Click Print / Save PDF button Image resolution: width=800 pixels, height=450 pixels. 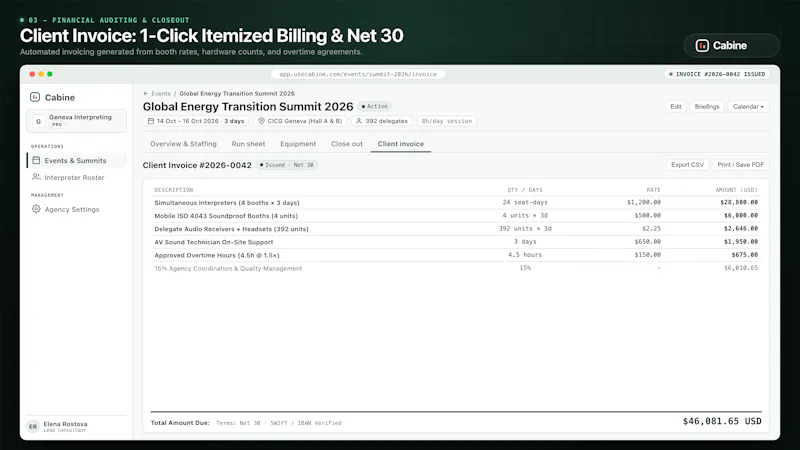(740, 165)
